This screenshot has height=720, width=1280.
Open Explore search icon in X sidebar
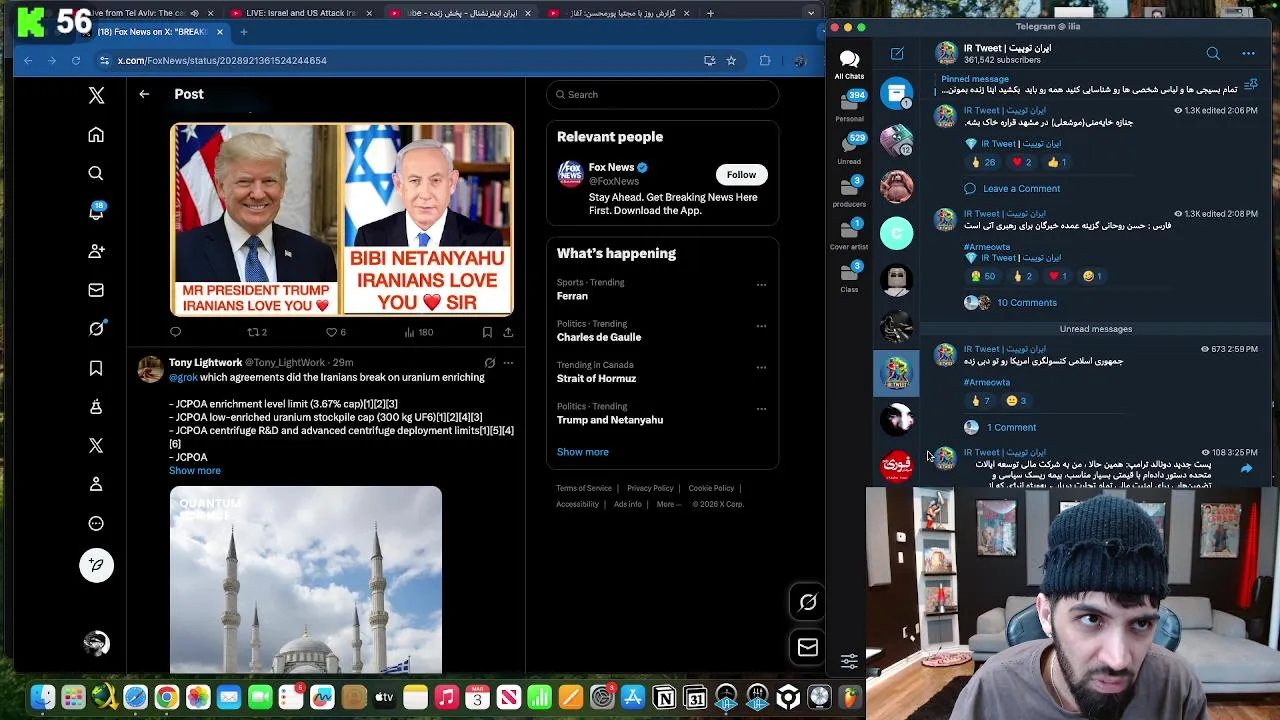point(96,173)
